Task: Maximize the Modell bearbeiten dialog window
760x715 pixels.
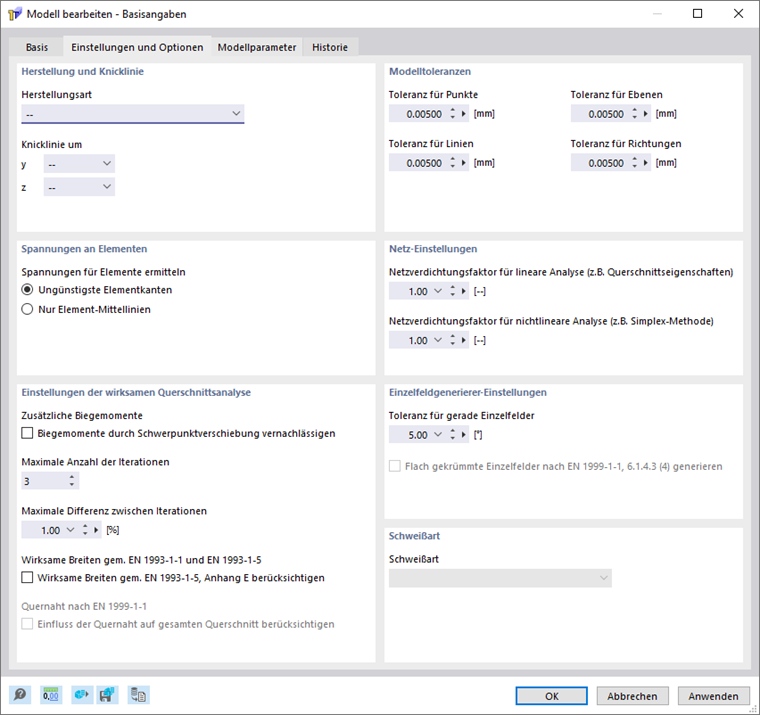Action: pos(697,14)
